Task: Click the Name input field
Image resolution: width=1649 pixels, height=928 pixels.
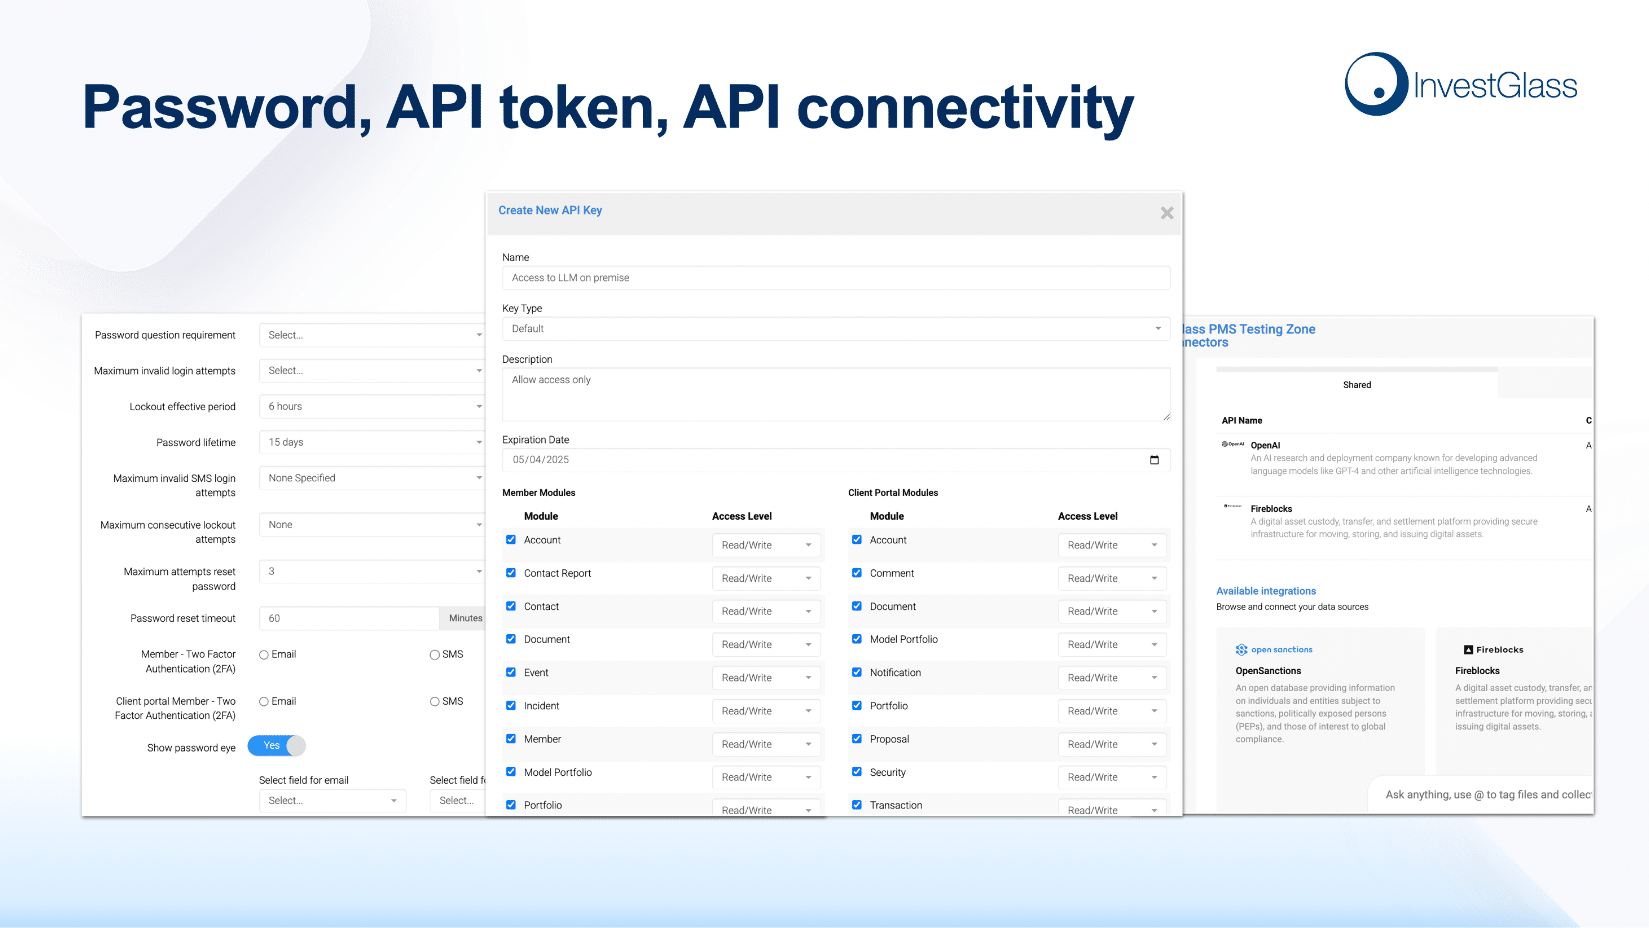Action: pyautogui.click(x=836, y=278)
